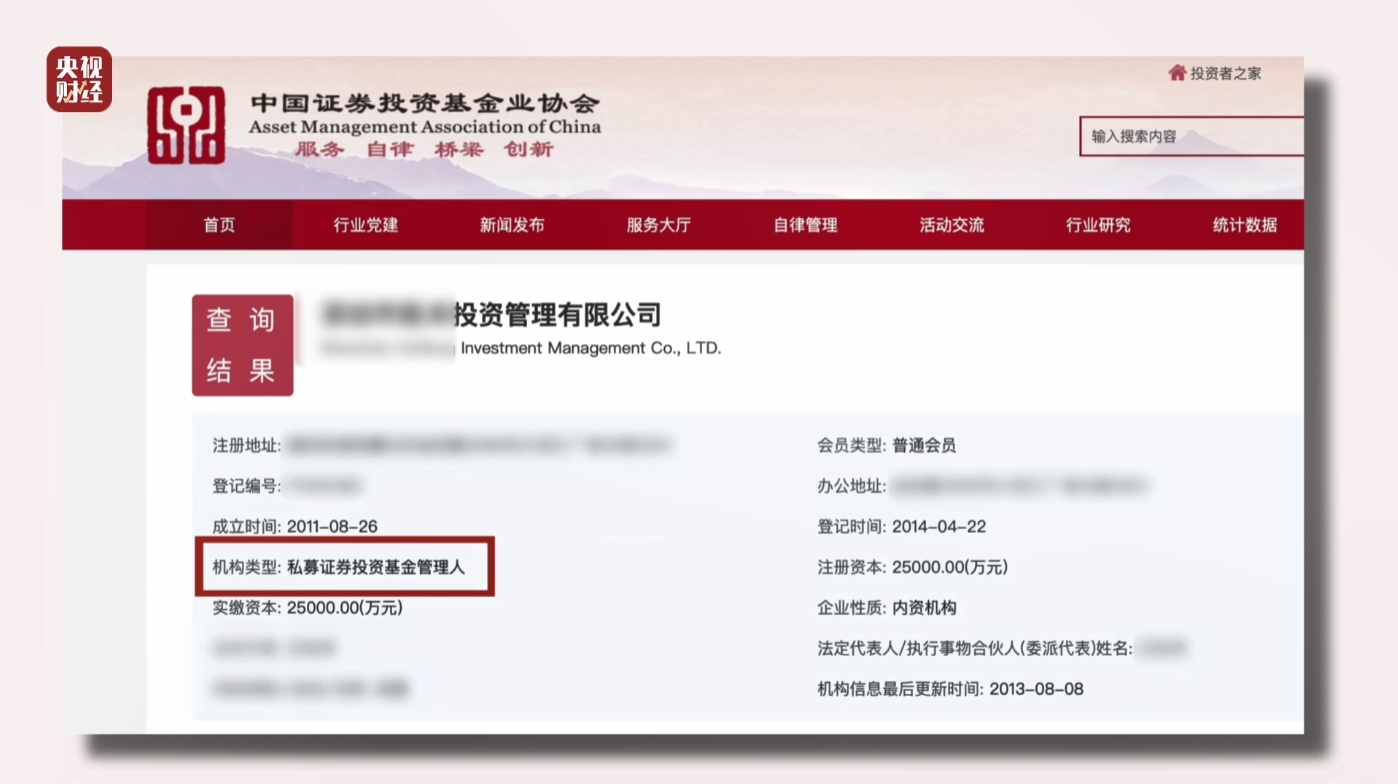This screenshot has height=784, width=1398.
Task: Open the 统计数据 menu item
Action: [1243, 225]
